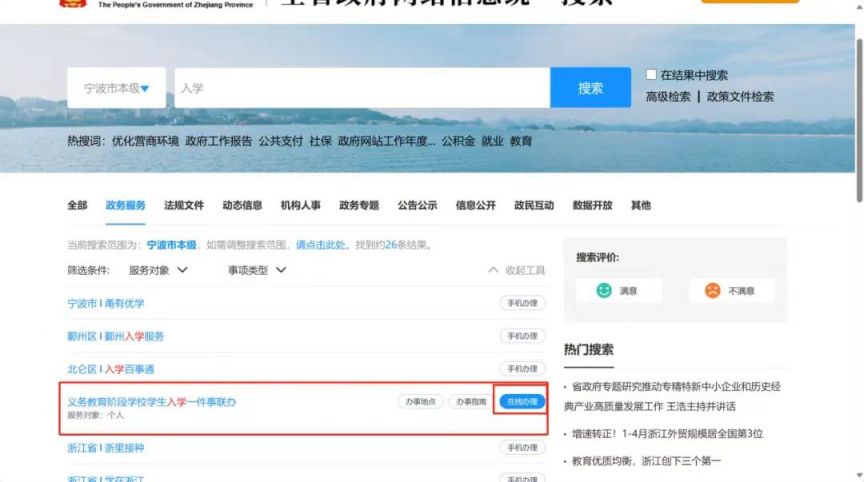Open result 宁波市 | 甬有优学

pyautogui.click(x=106, y=304)
